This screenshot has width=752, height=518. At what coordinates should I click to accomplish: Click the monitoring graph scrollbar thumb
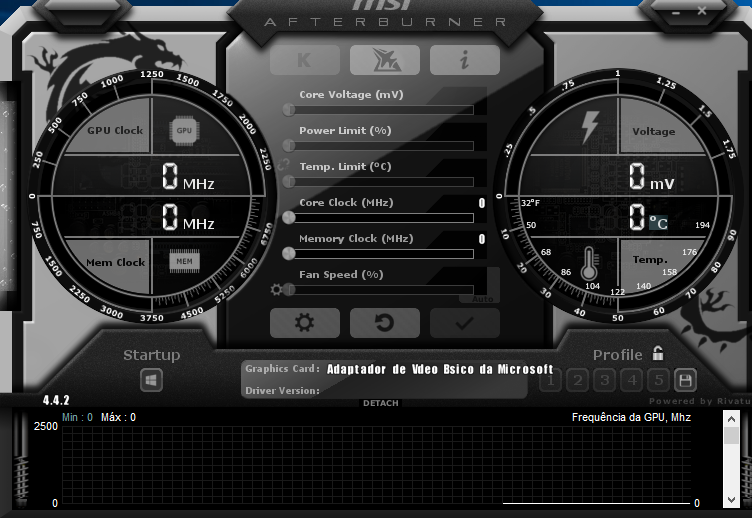coord(731,436)
